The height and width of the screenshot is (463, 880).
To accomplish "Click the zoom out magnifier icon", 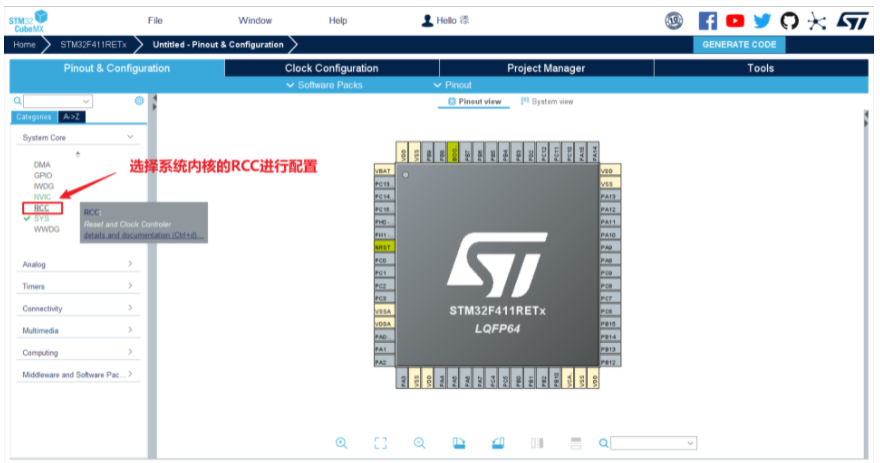I will pyautogui.click(x=419, y=443).
